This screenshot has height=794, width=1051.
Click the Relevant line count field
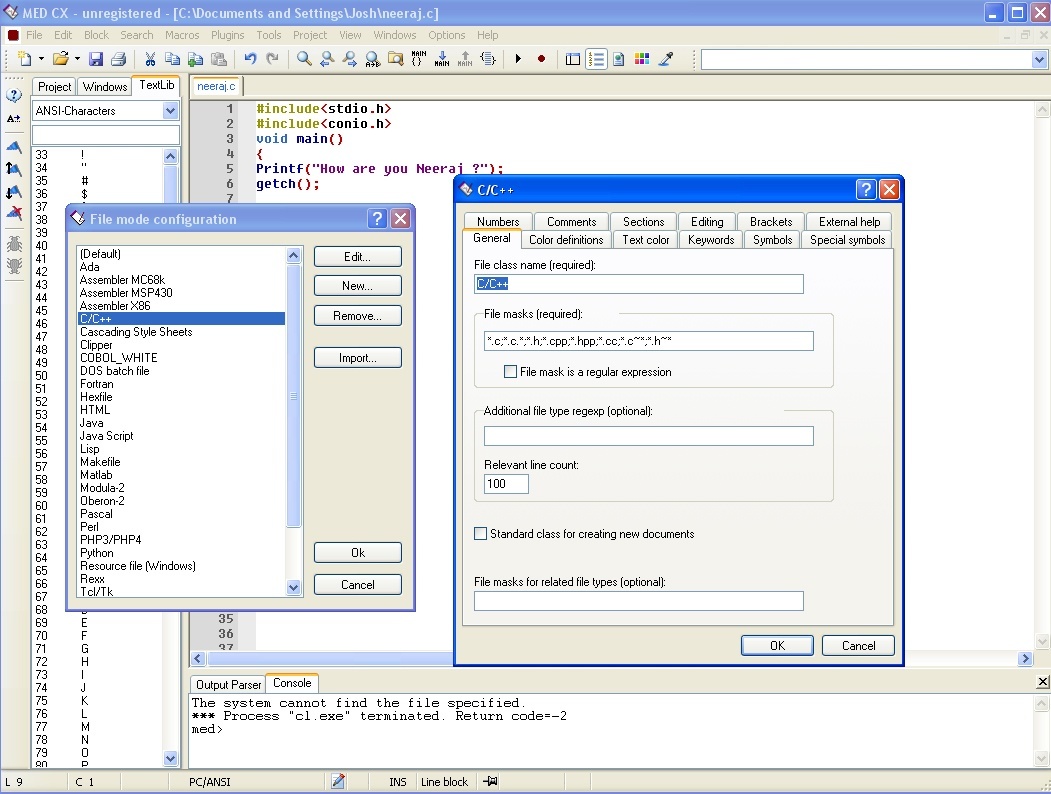504,484
